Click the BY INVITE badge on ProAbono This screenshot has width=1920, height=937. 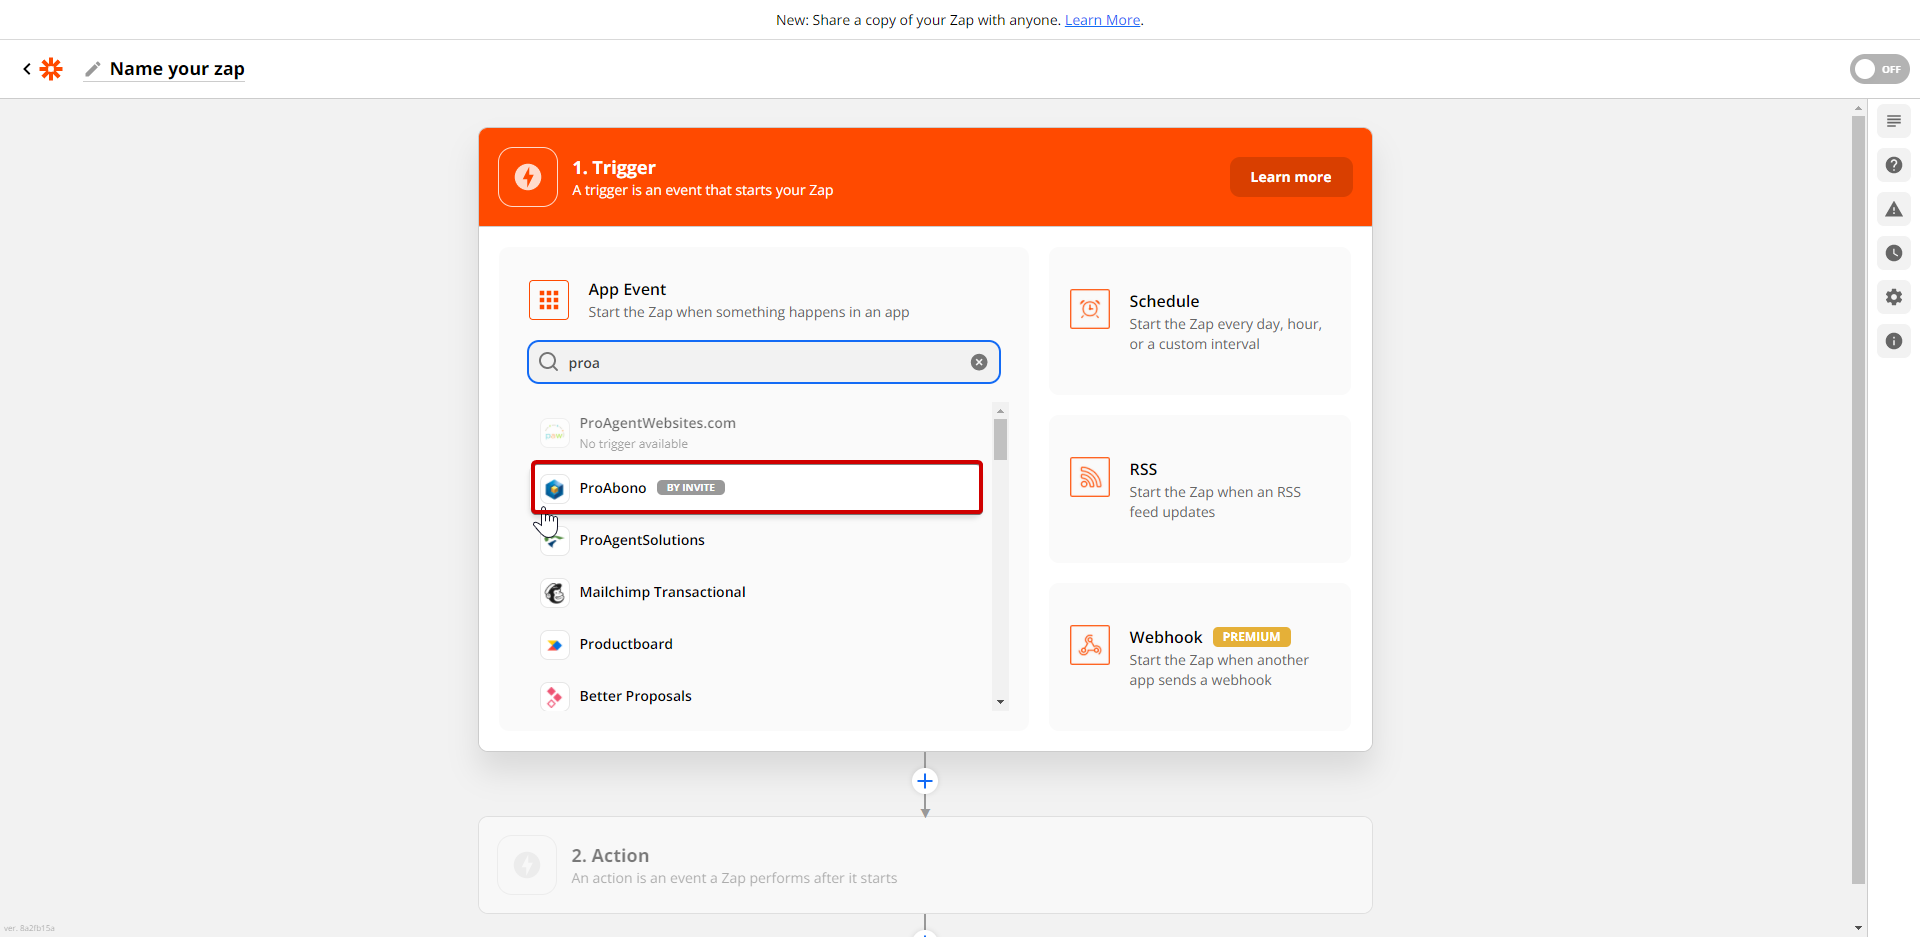pyautogui.click(x=691, y=488)
